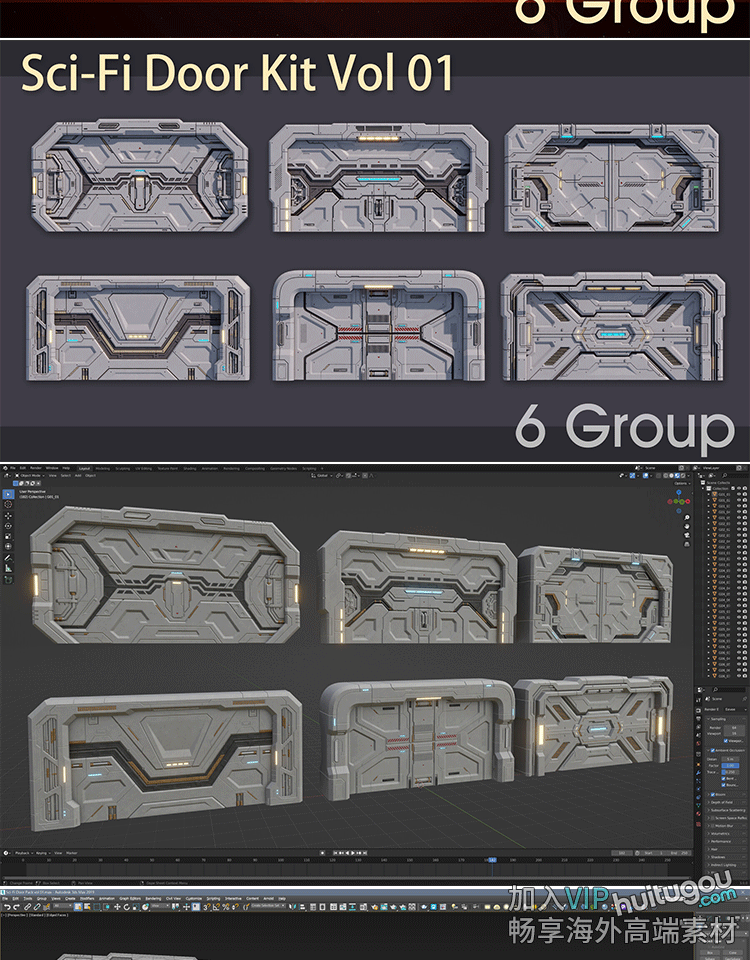Open the viewport View menu
The width and height of the screenshot is (750, 960).
click(53, 476)
